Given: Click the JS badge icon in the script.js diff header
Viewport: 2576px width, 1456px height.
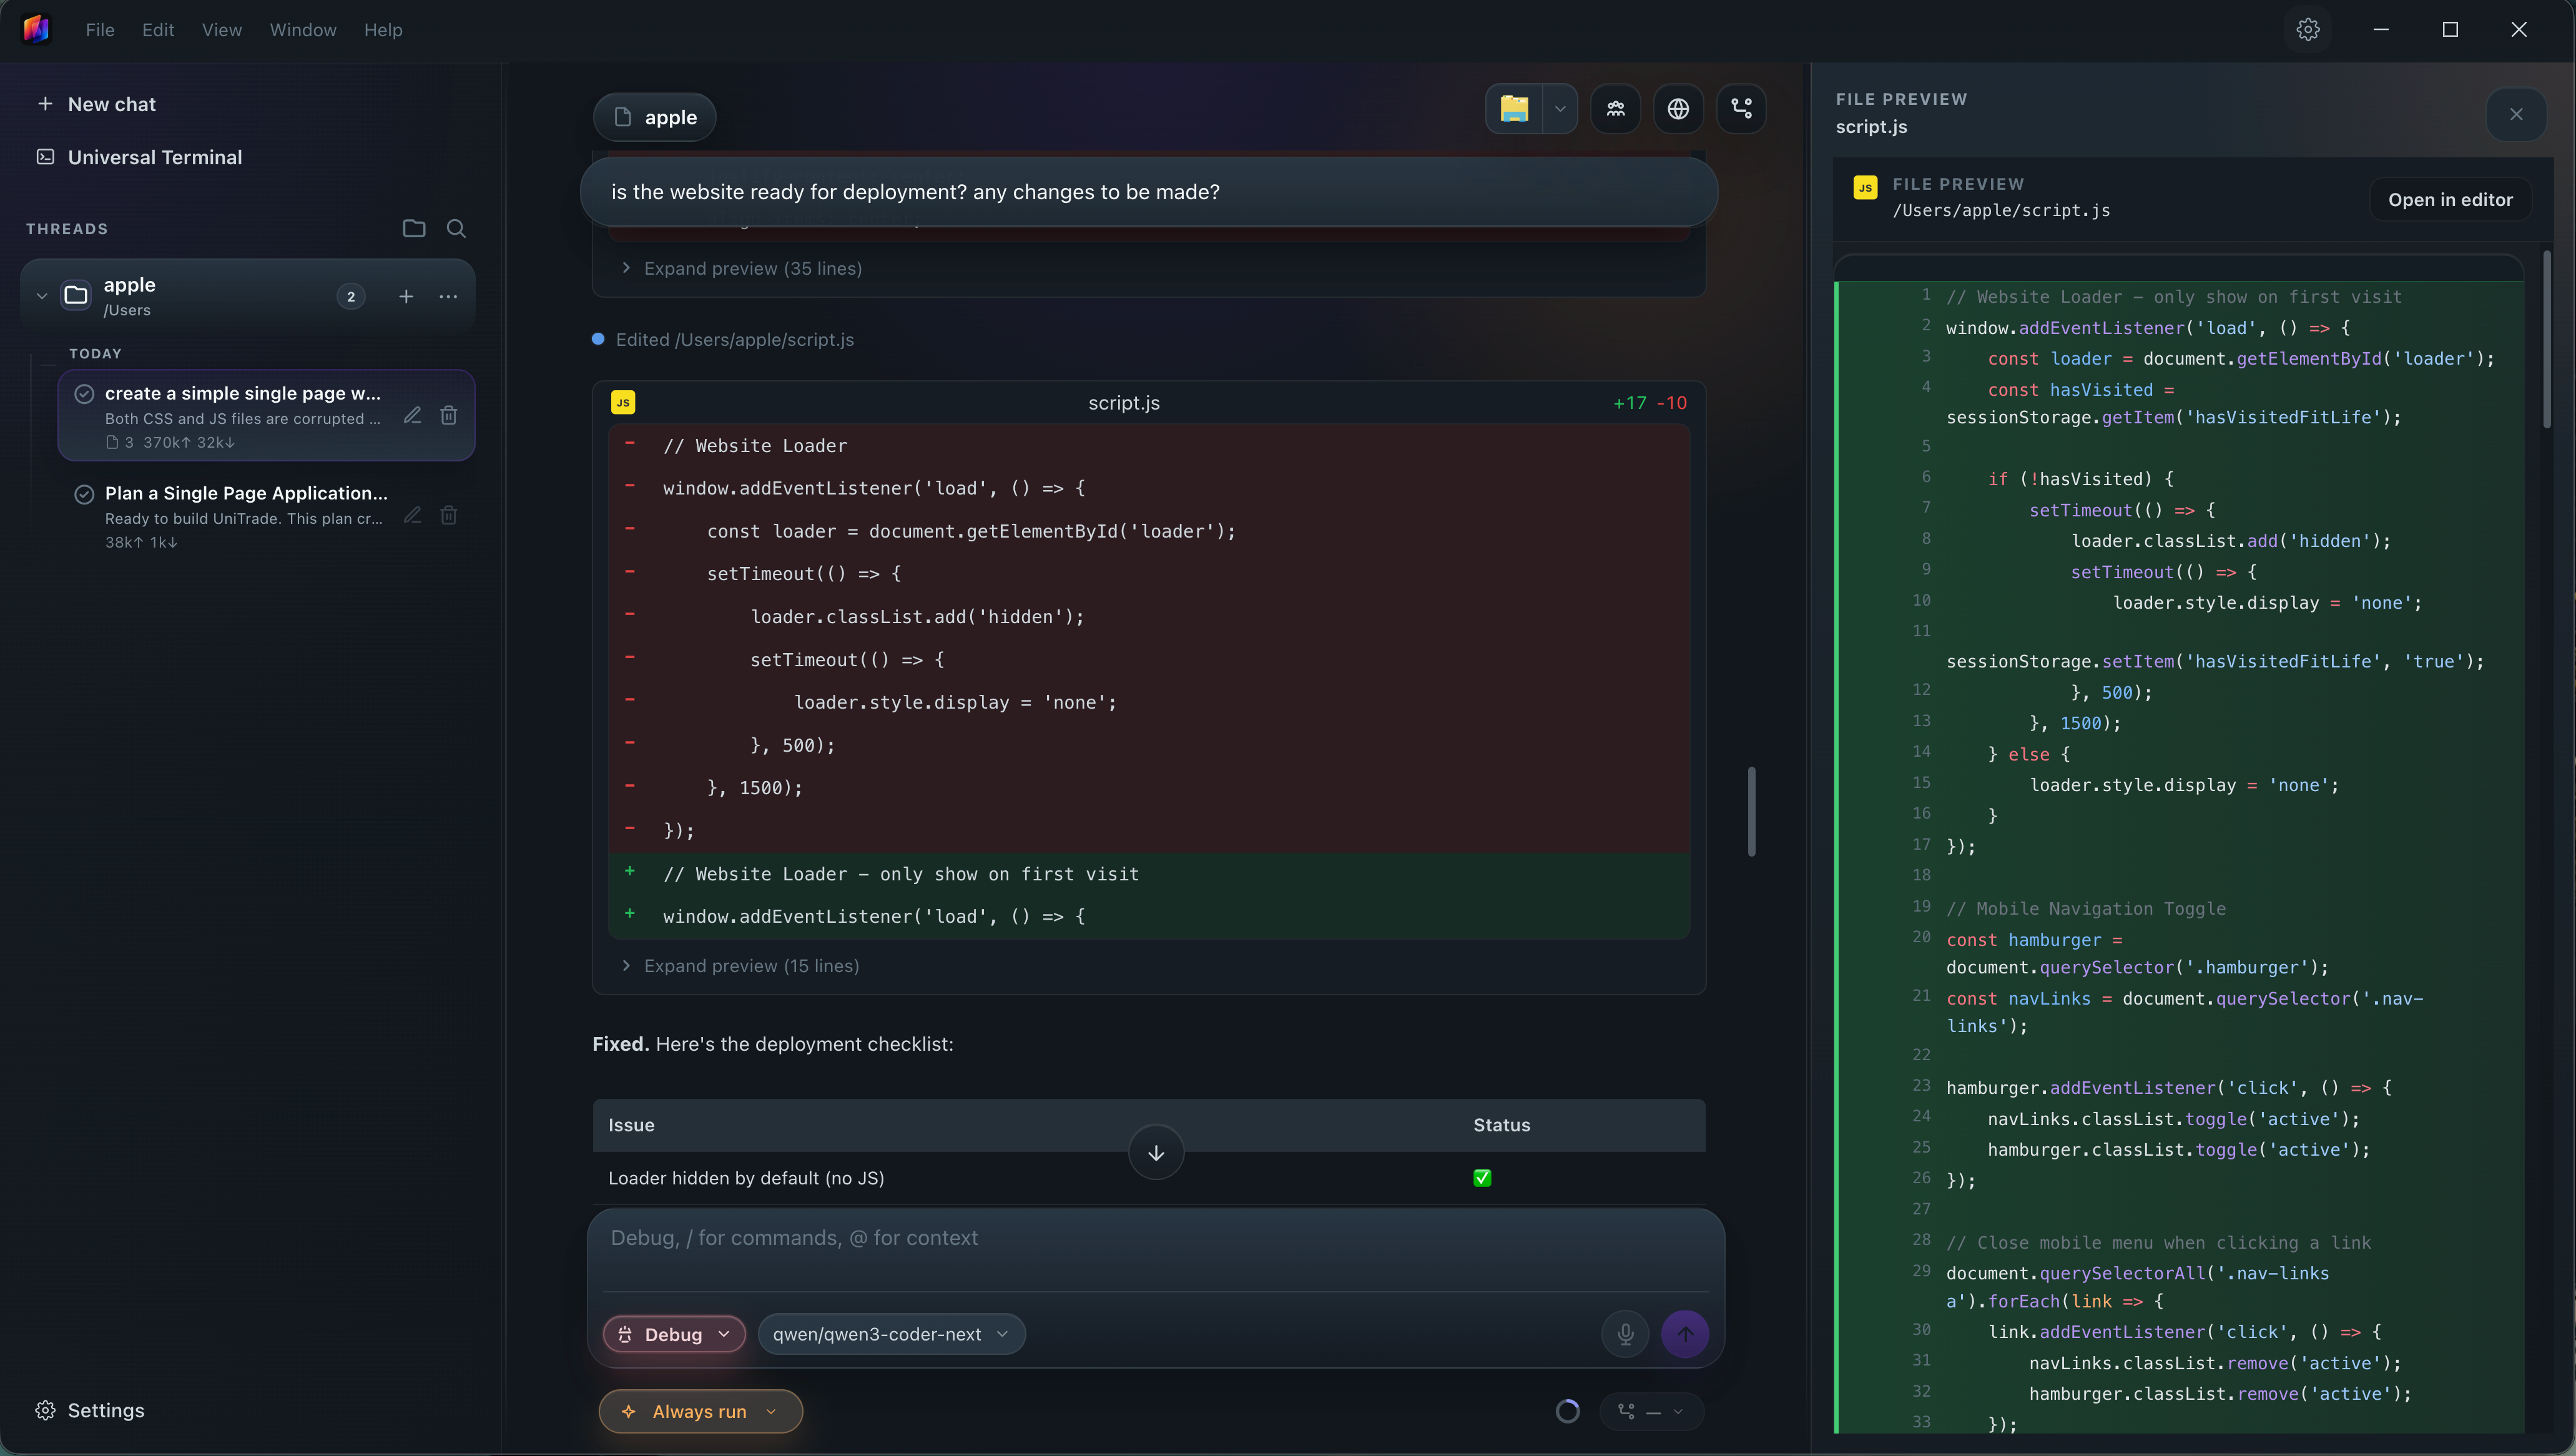Looking at the screenshot, I should click(x=623, y=402).
